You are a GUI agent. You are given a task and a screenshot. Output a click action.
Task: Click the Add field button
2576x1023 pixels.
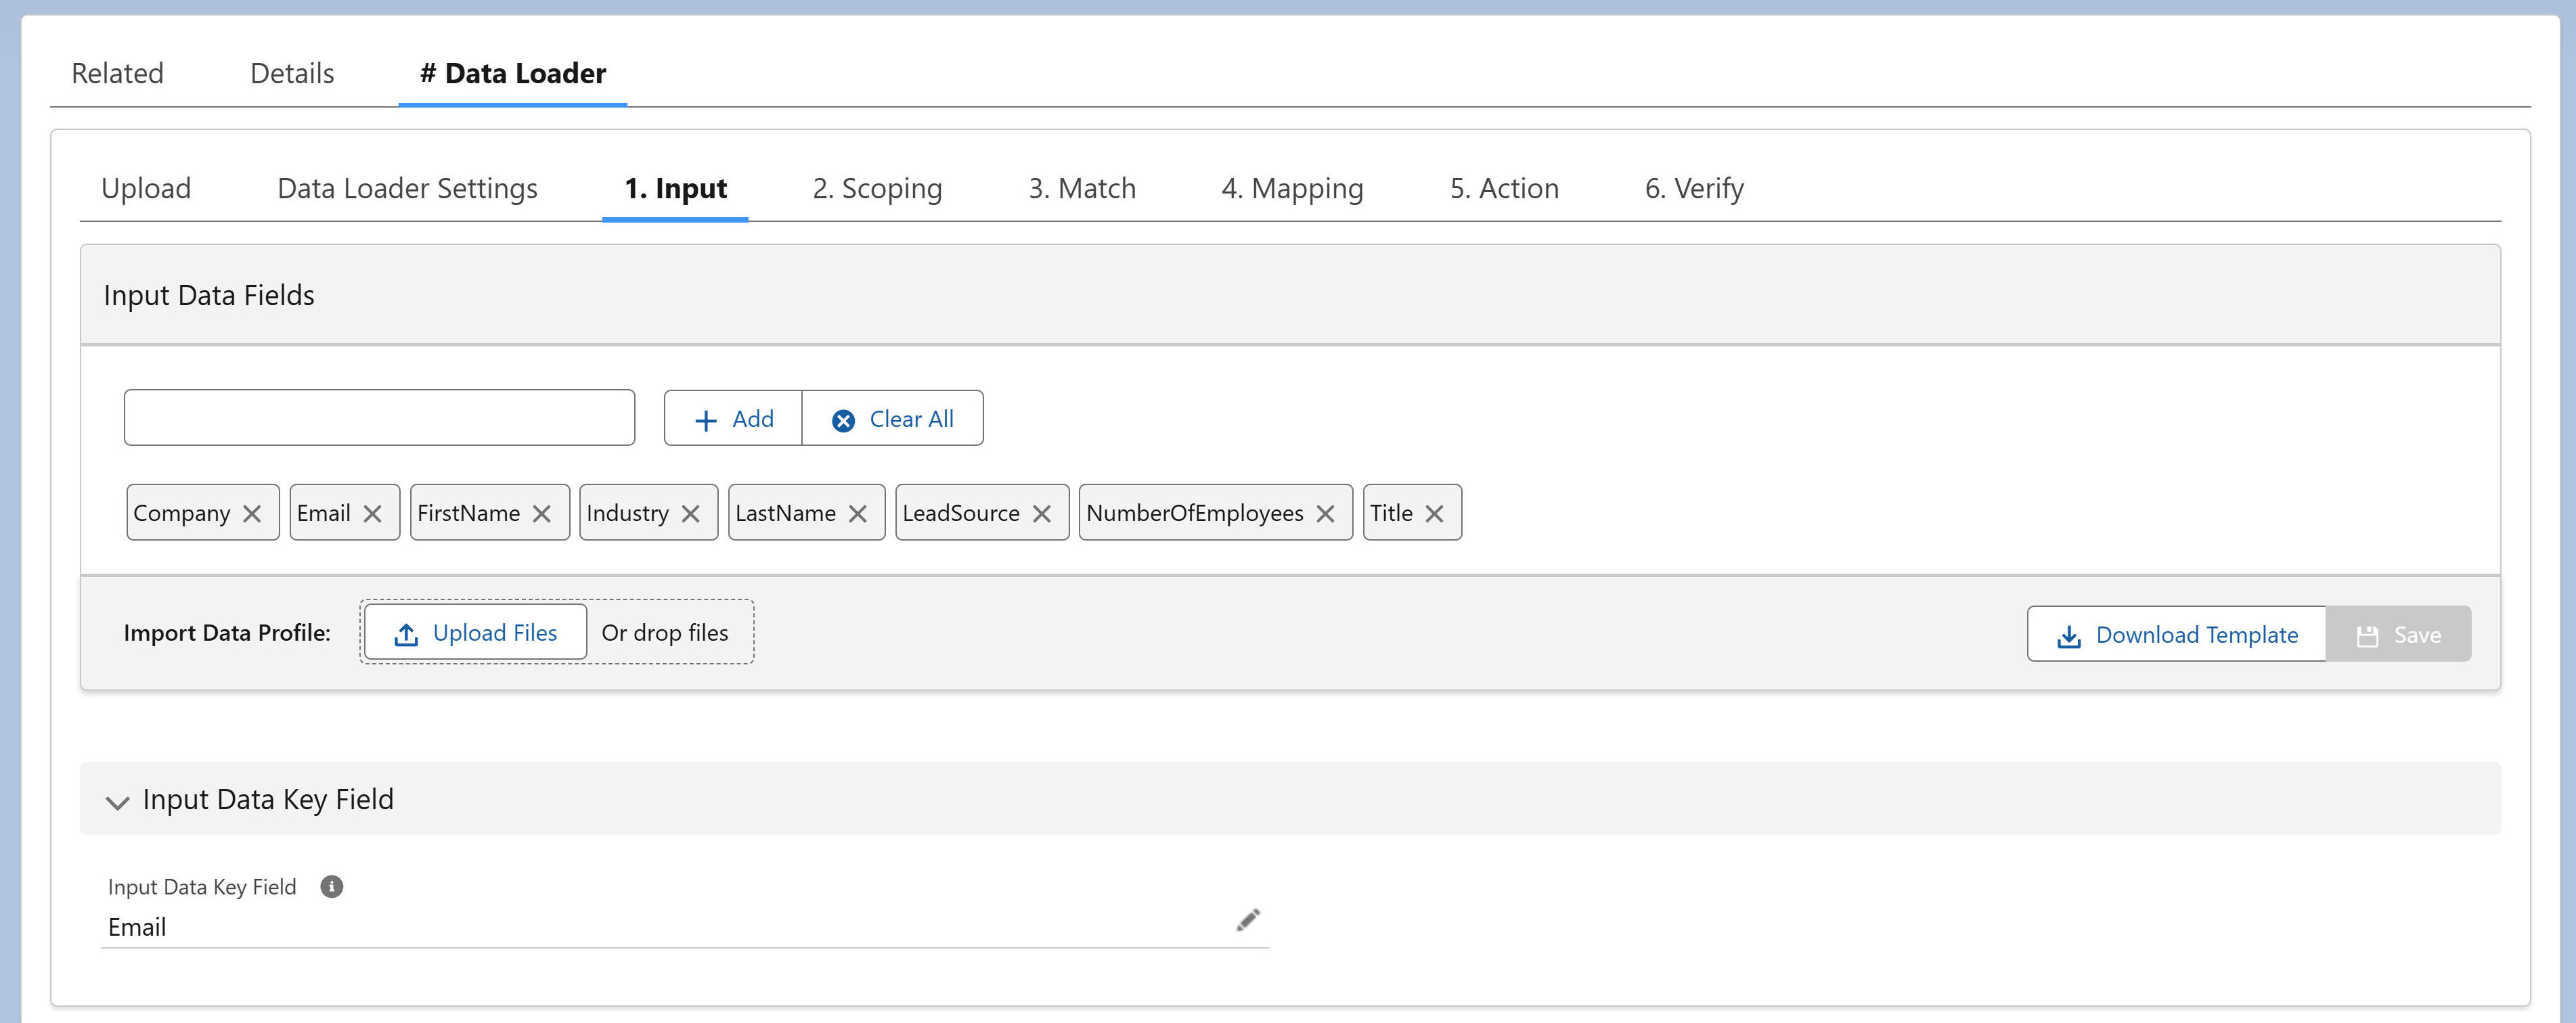(x=733, y=419)
